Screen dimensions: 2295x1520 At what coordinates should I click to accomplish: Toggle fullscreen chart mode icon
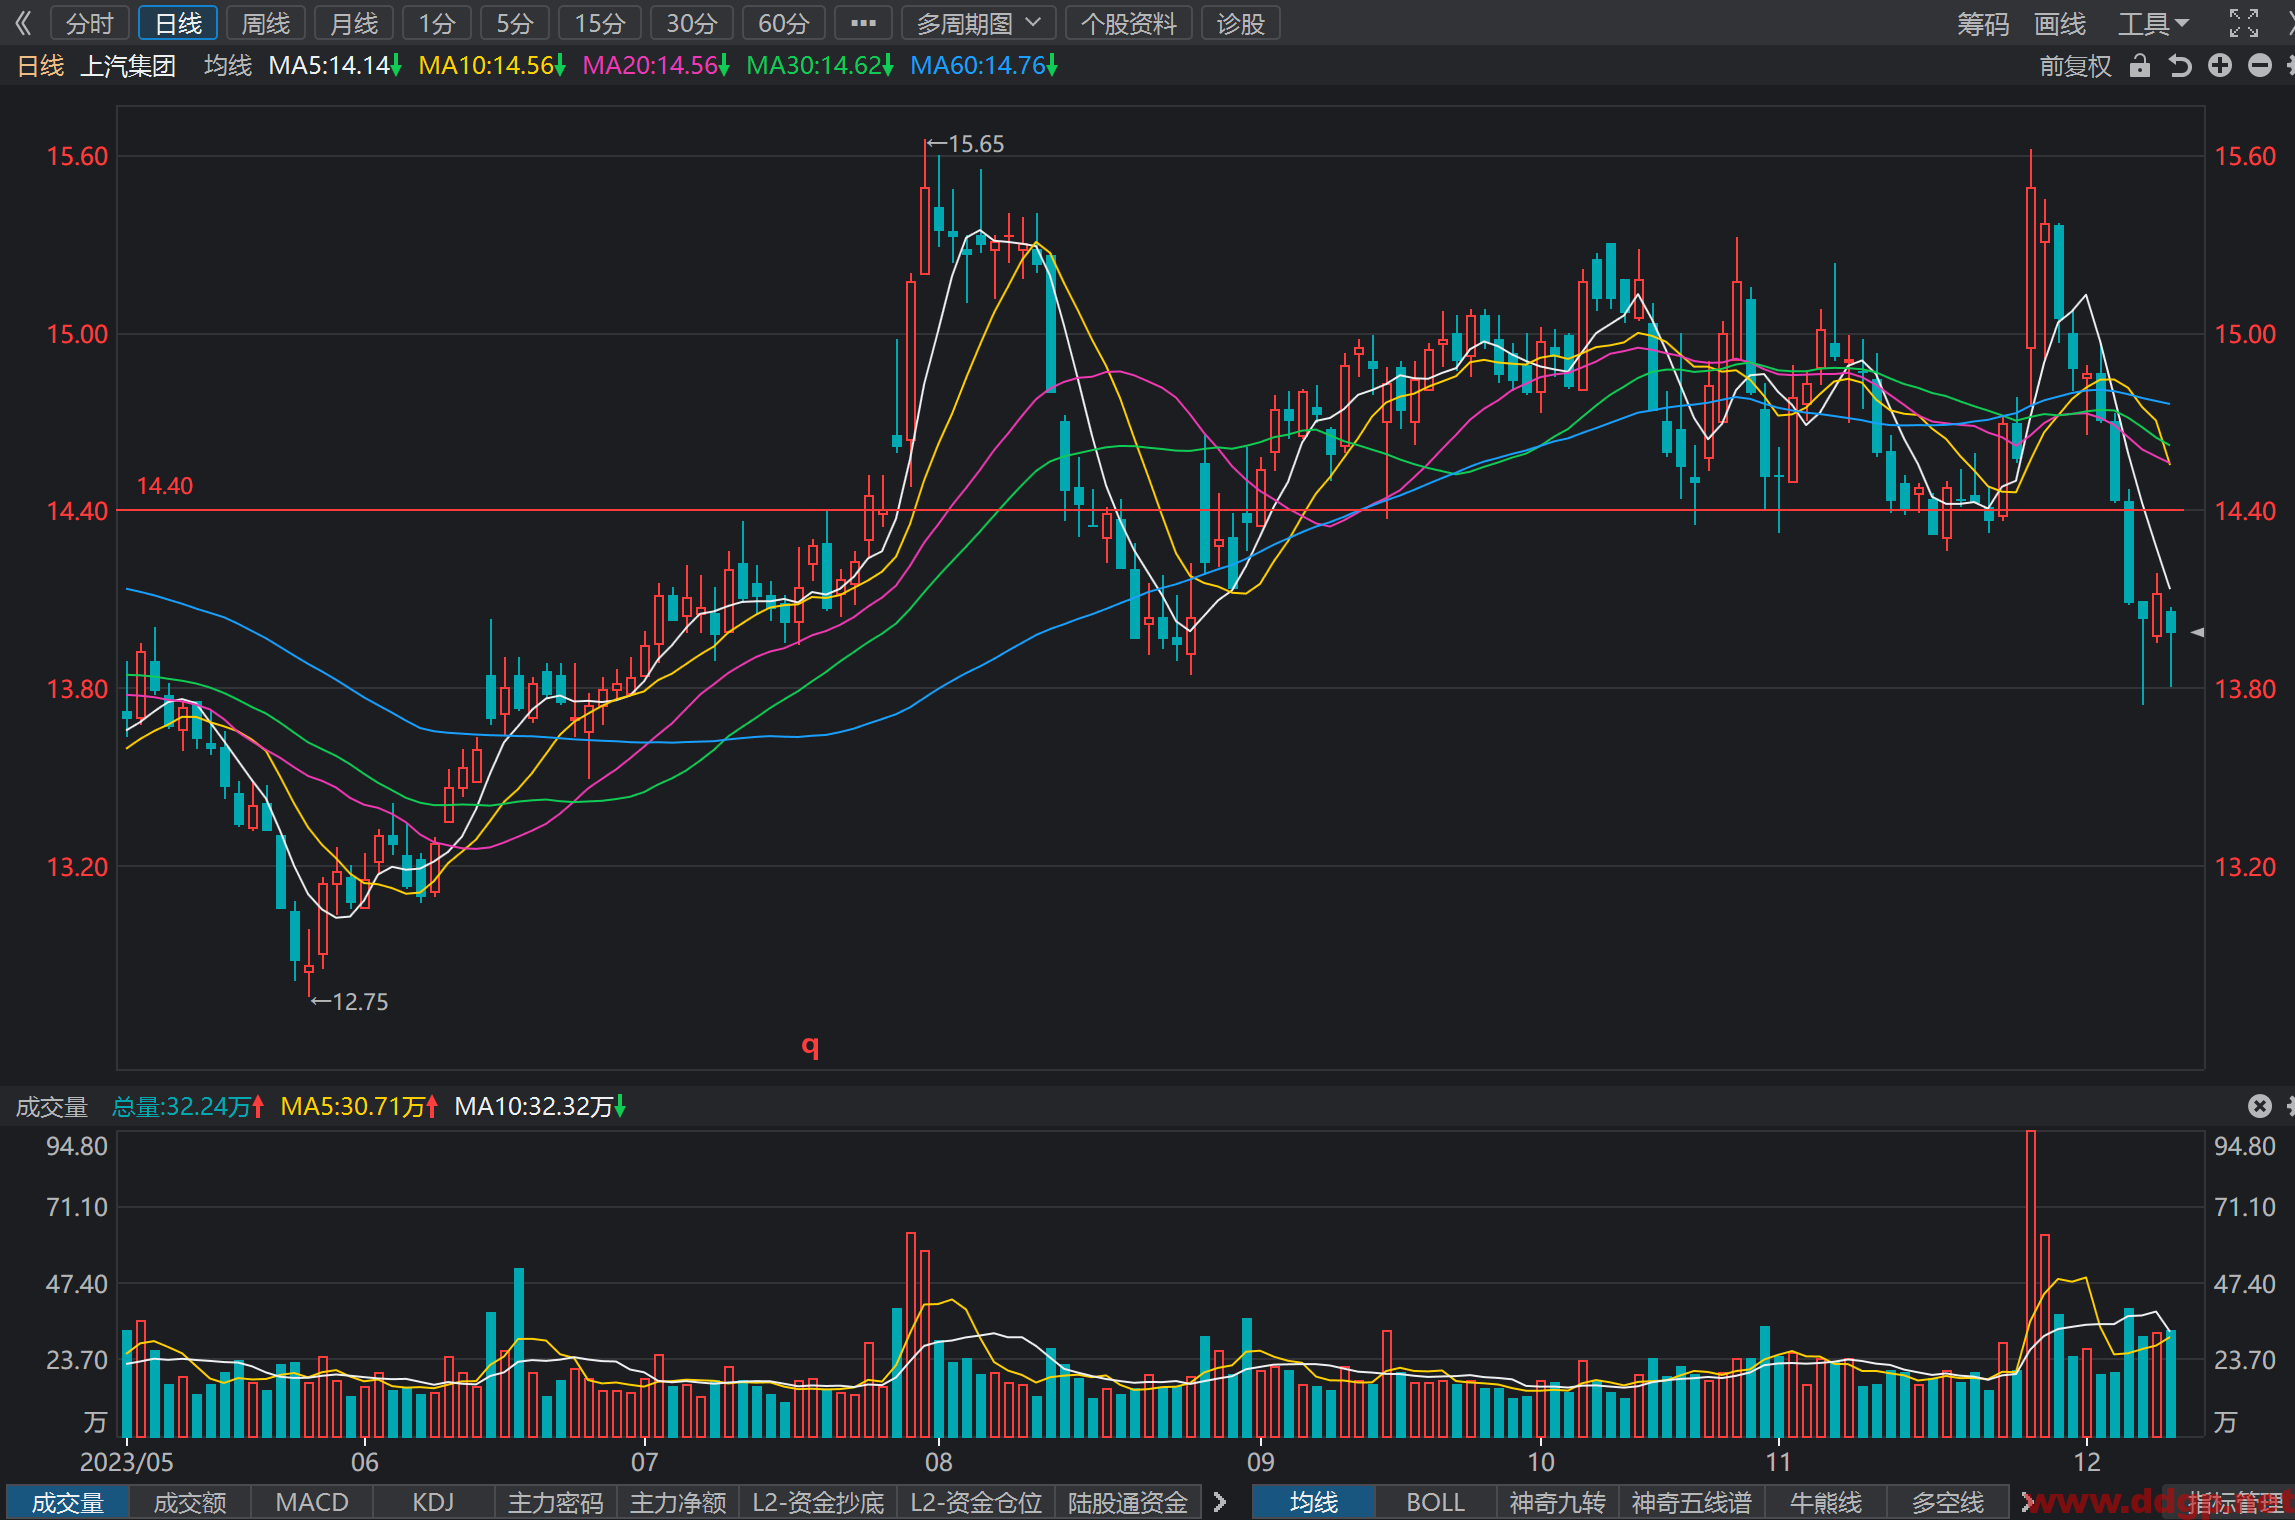[2244, 23]
